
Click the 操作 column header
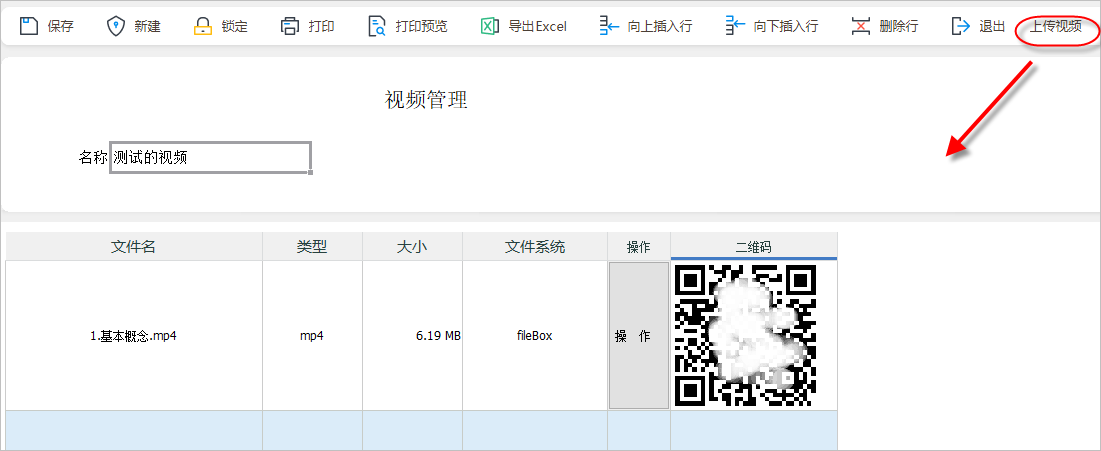(x=639, y=247)
